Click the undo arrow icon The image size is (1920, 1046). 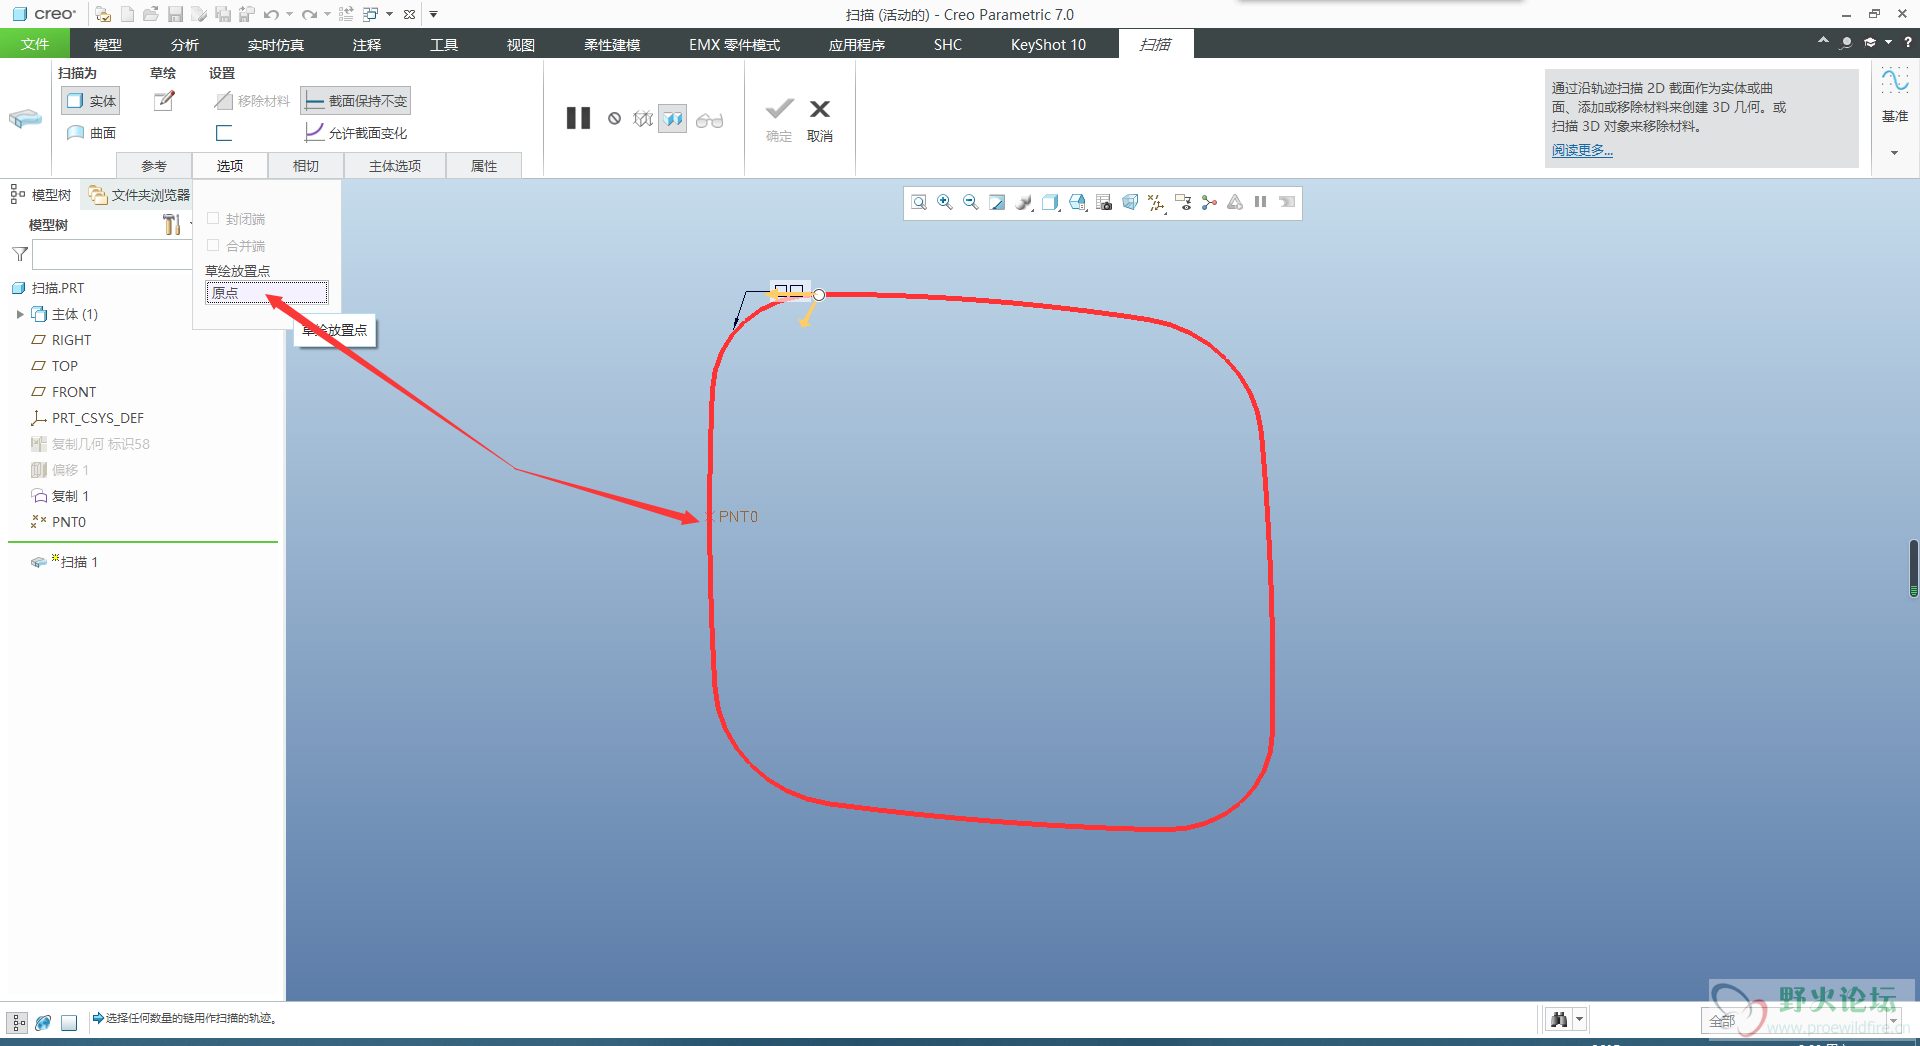click(271, 14)
